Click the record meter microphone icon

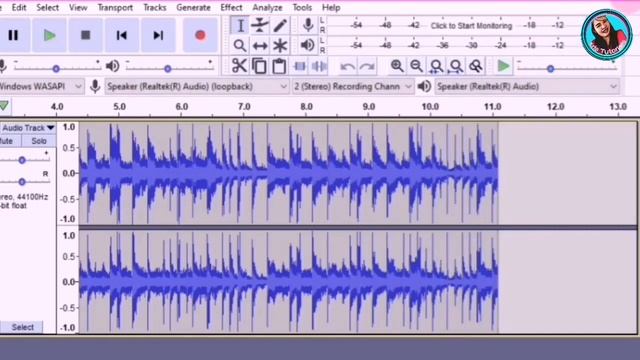pyautogui.click(x=308, y=25)
